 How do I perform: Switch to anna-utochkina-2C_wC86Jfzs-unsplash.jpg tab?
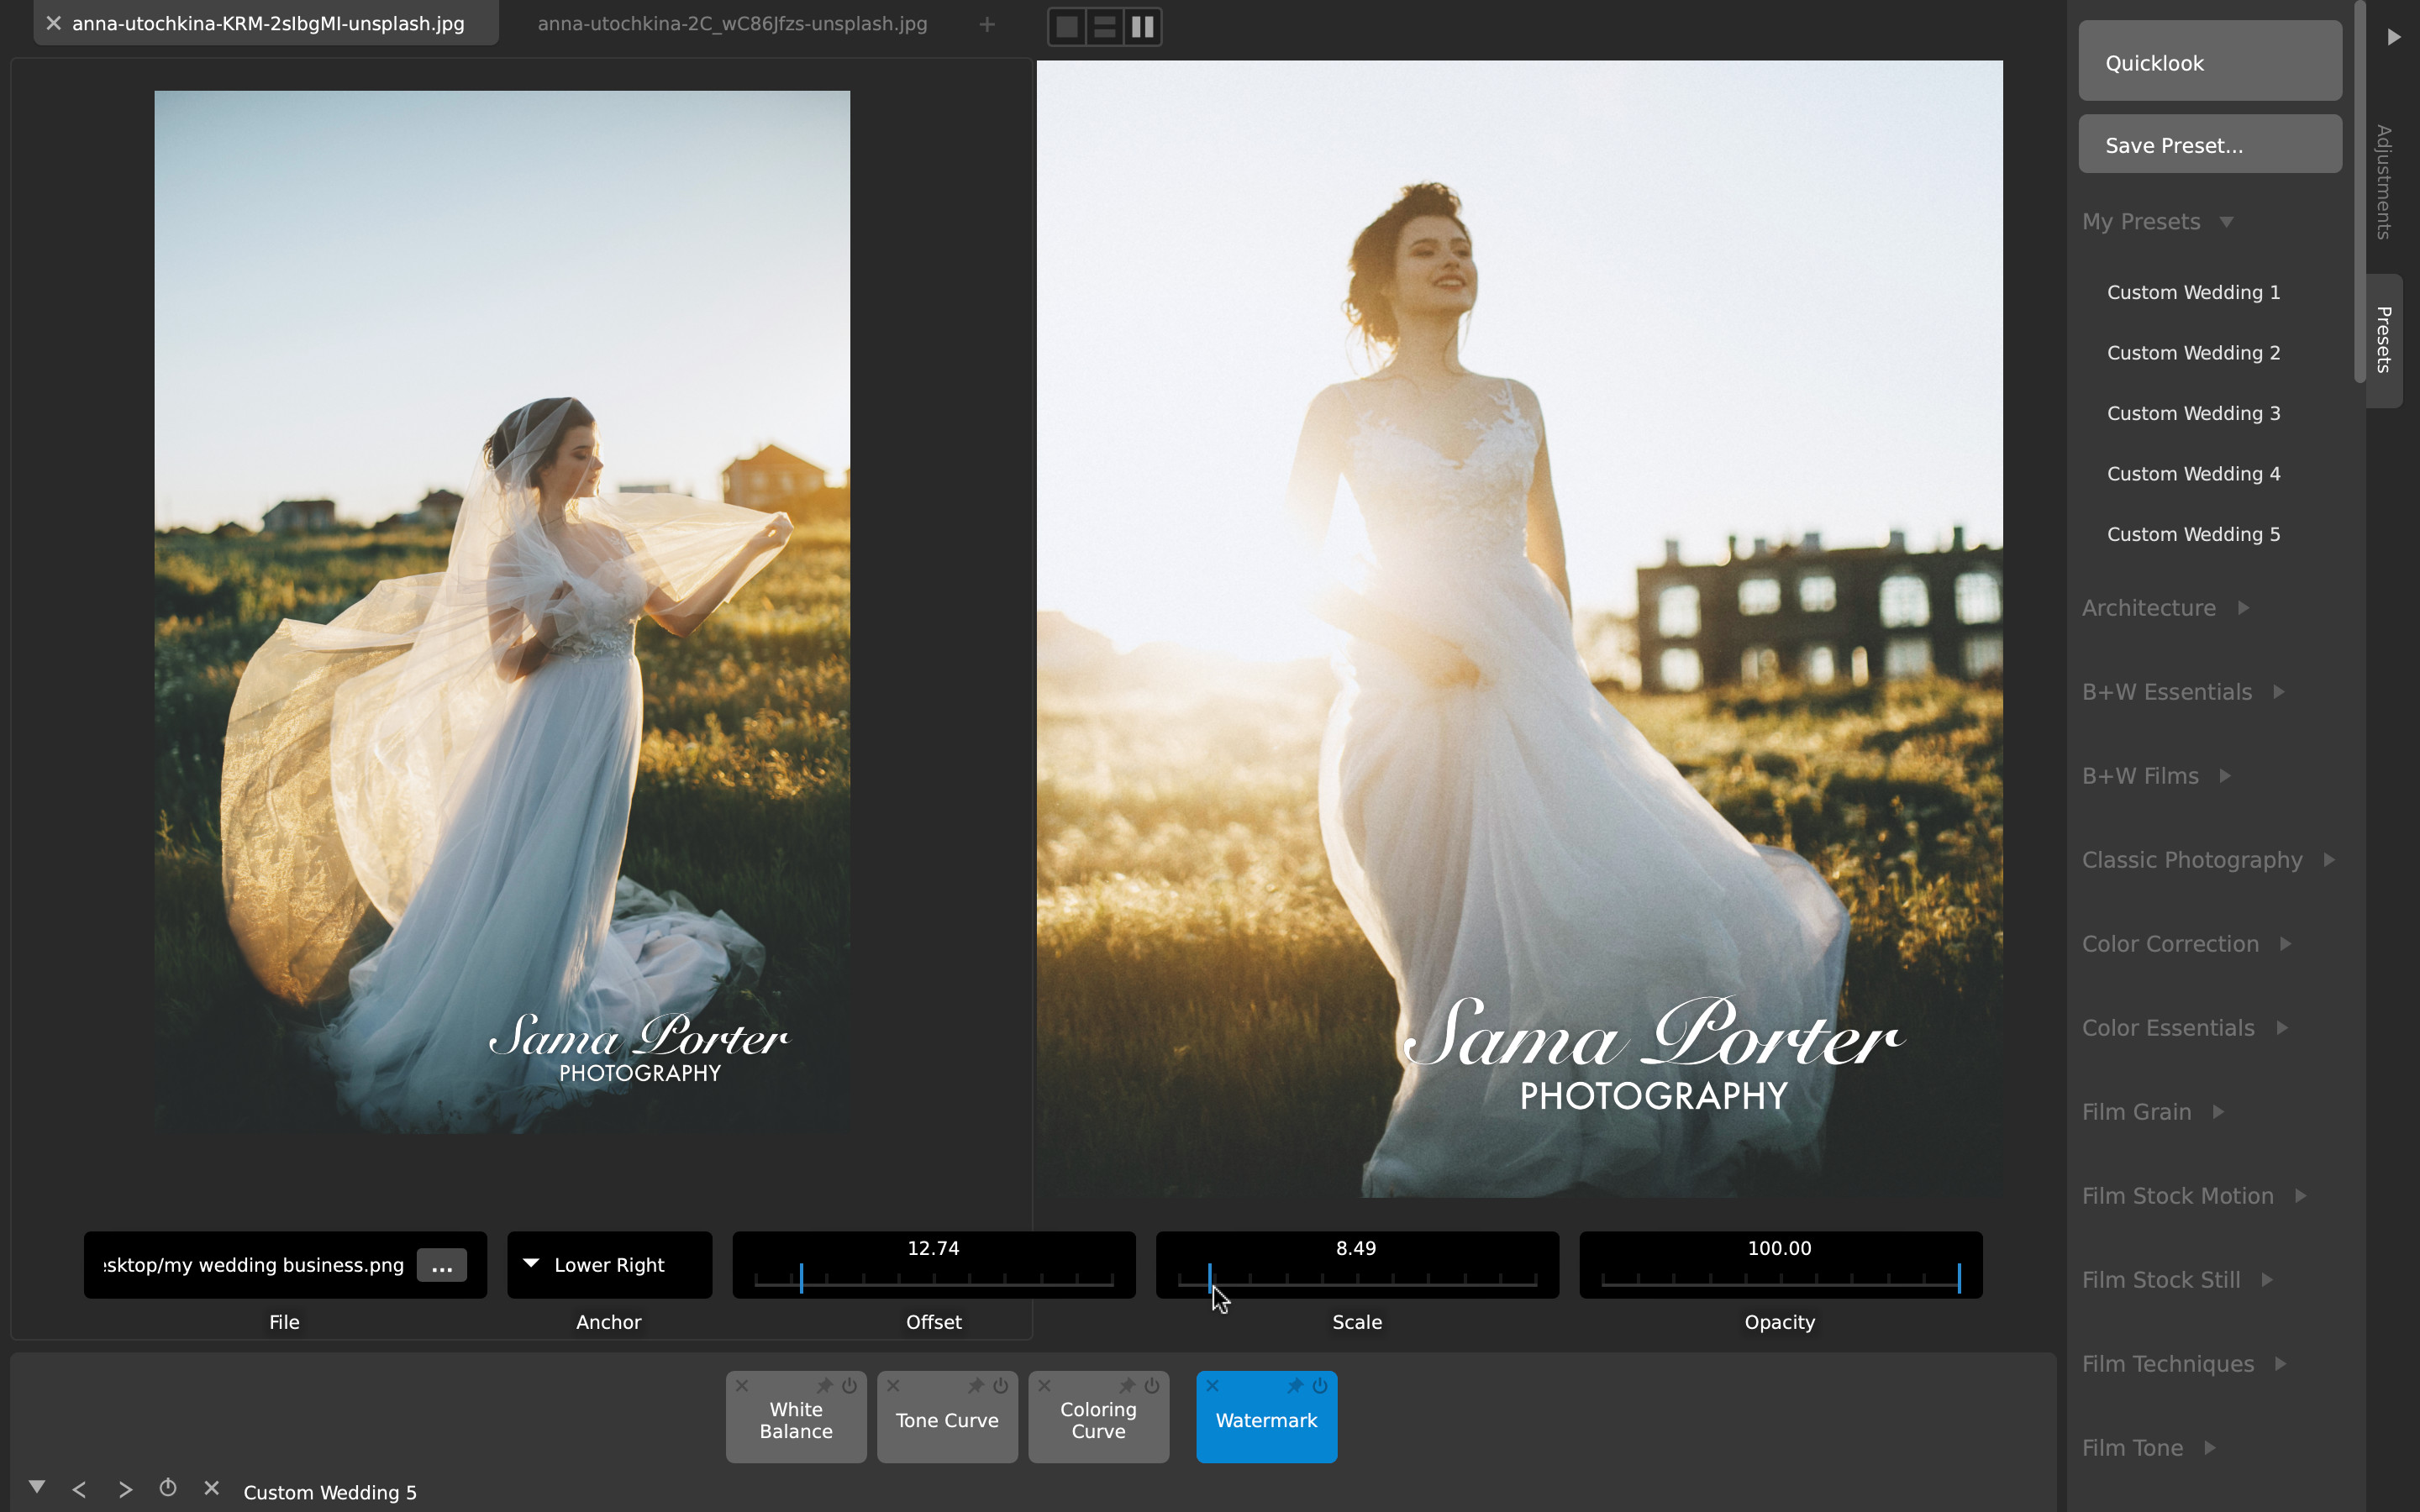(x=732, y=24)
